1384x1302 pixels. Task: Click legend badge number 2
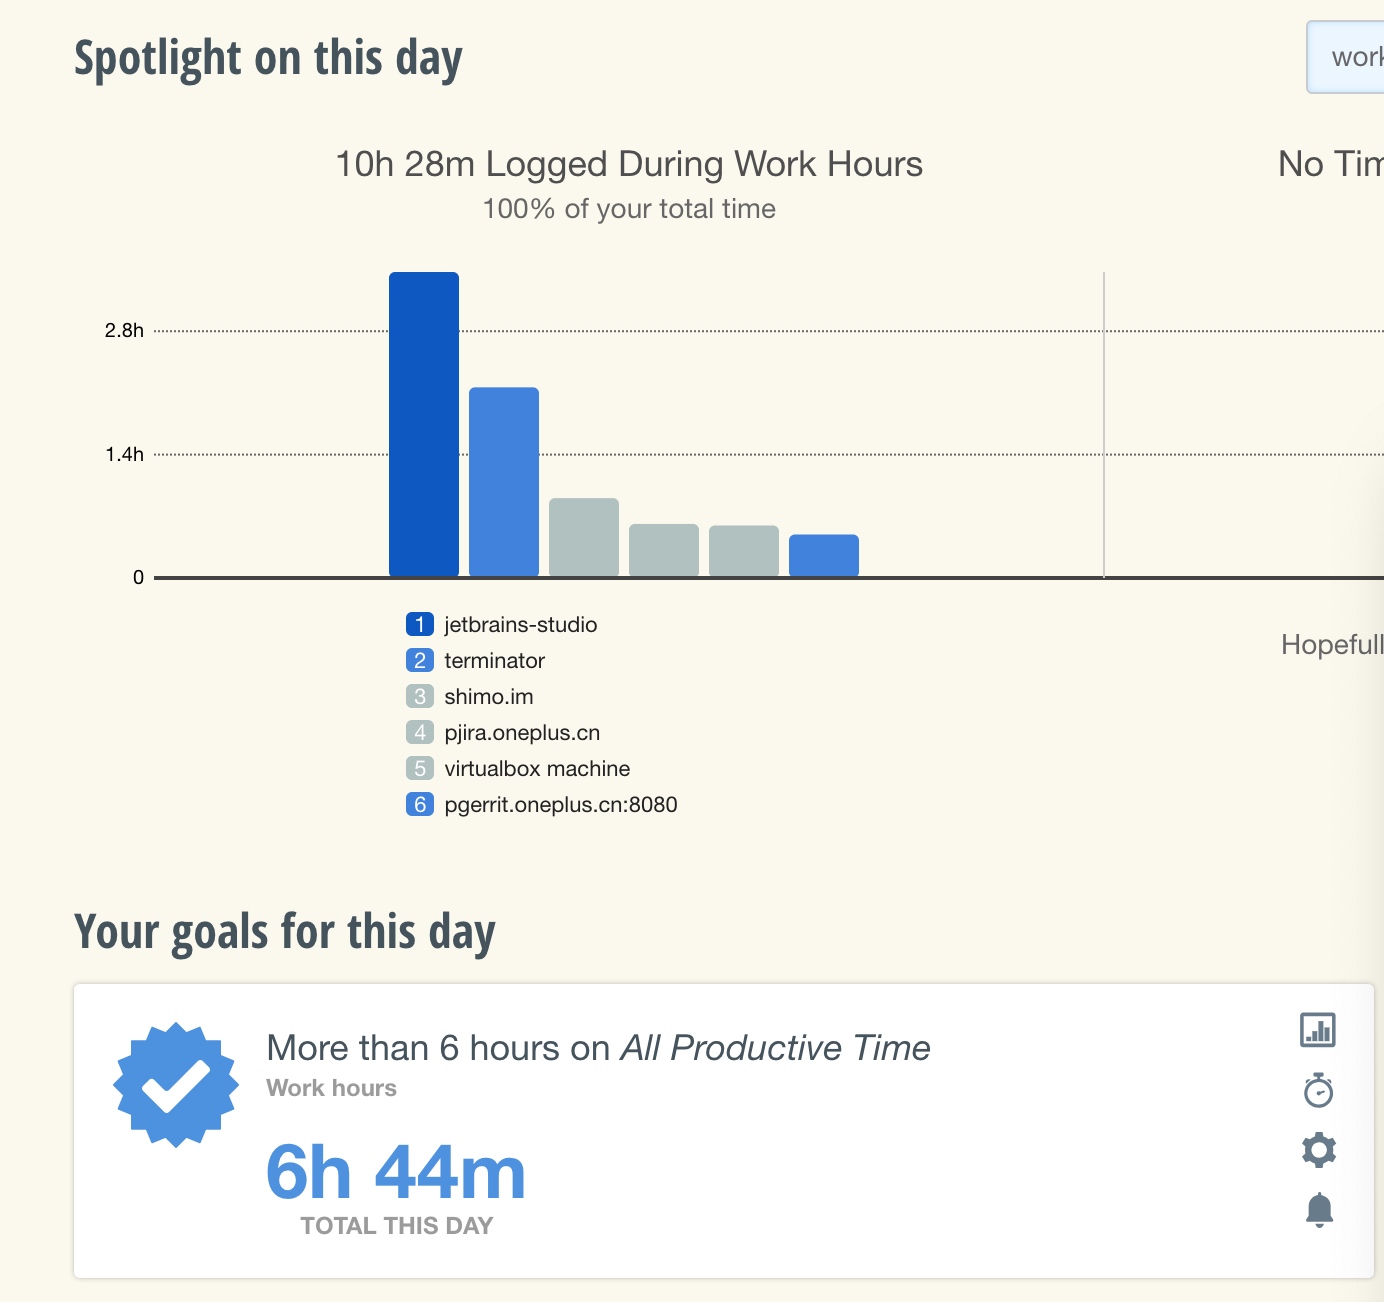click(x=419, y=660)
